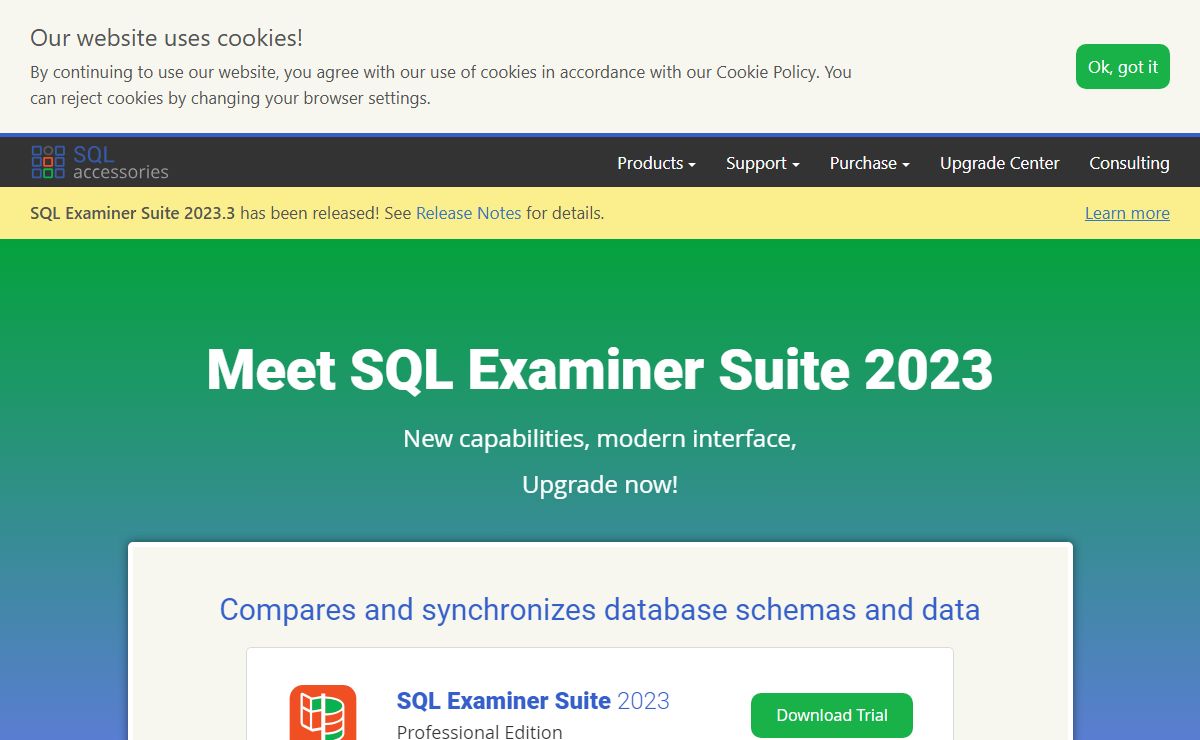Click the SQL accessories brand name text
Screen dimensions: 1200x740
coord(120,163)
